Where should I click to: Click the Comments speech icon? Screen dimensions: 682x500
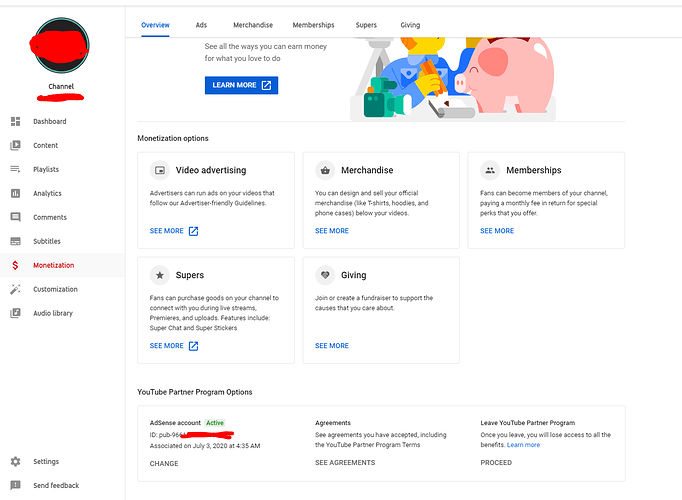coord(15,217)
